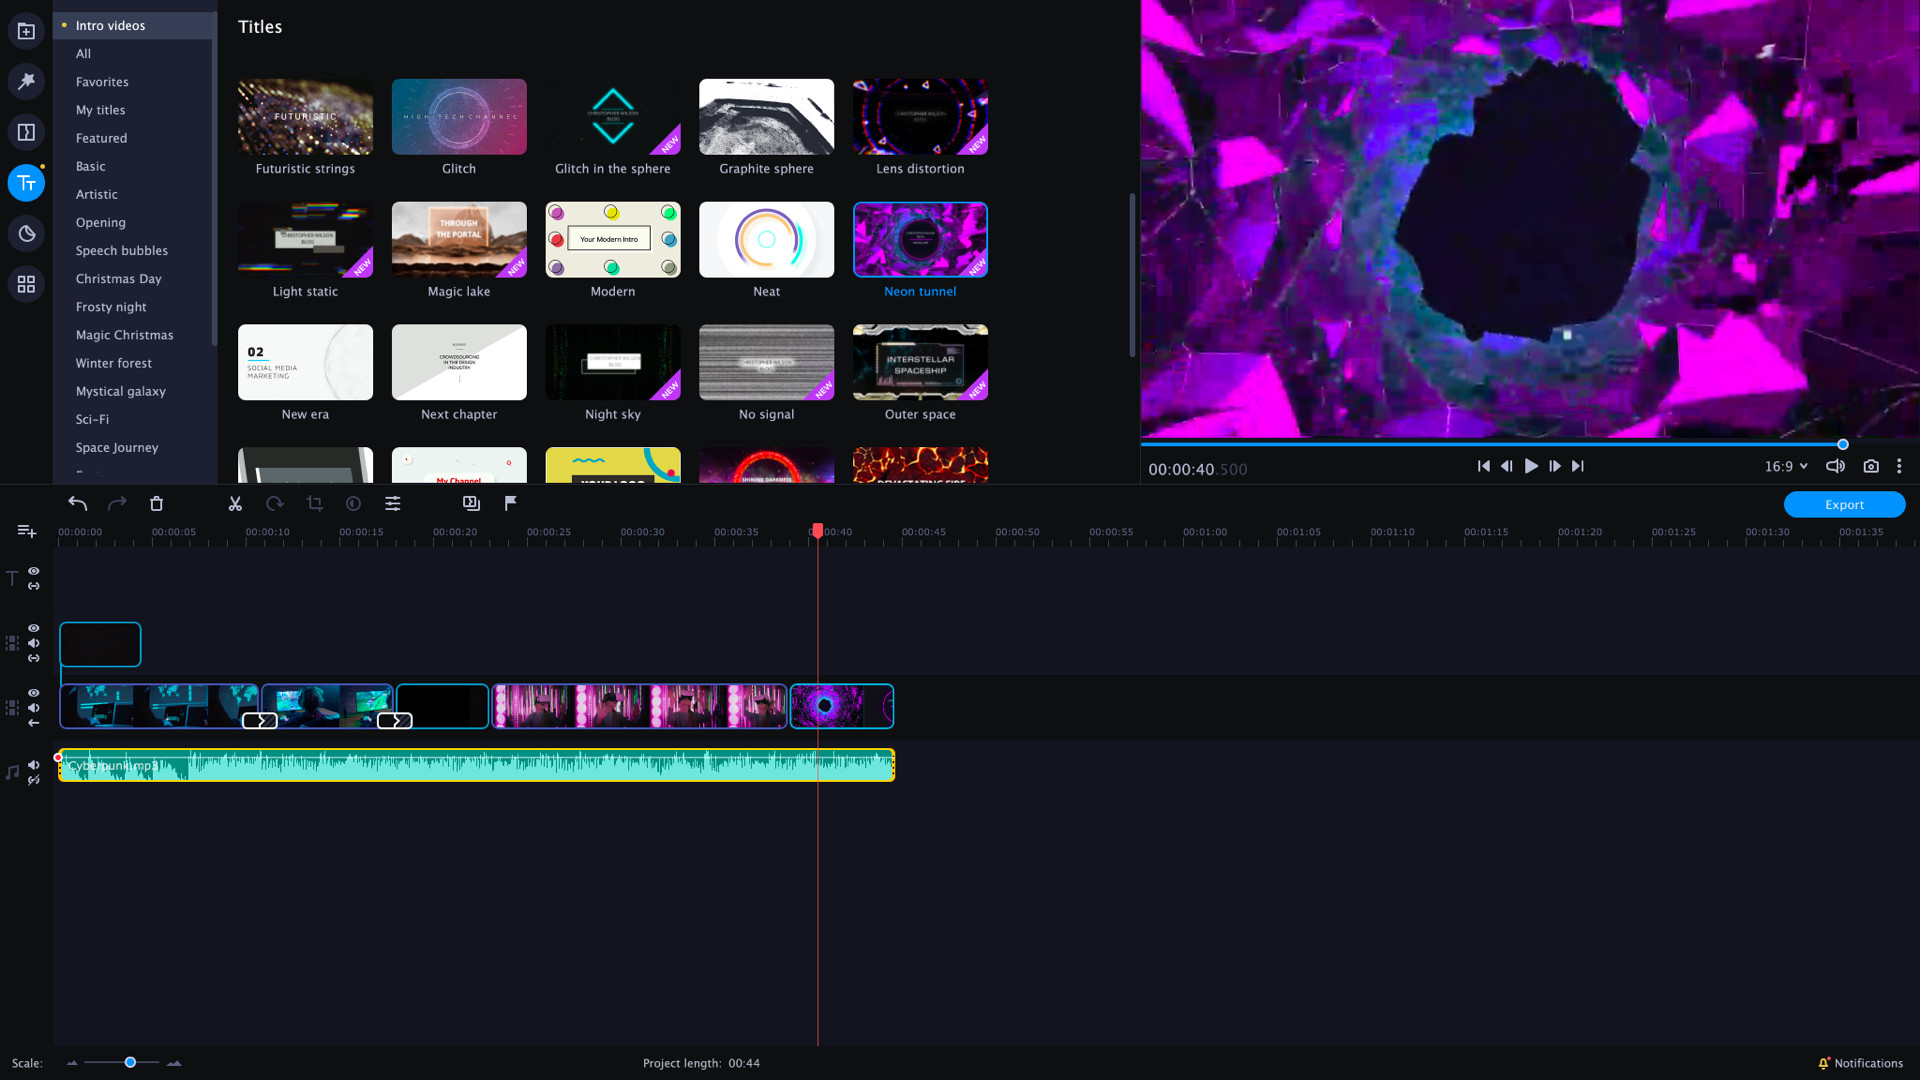This screenshot has width=1920, height=1080.
Task: Open the preview three-dot options menu
Action: tap(1899, 466)
